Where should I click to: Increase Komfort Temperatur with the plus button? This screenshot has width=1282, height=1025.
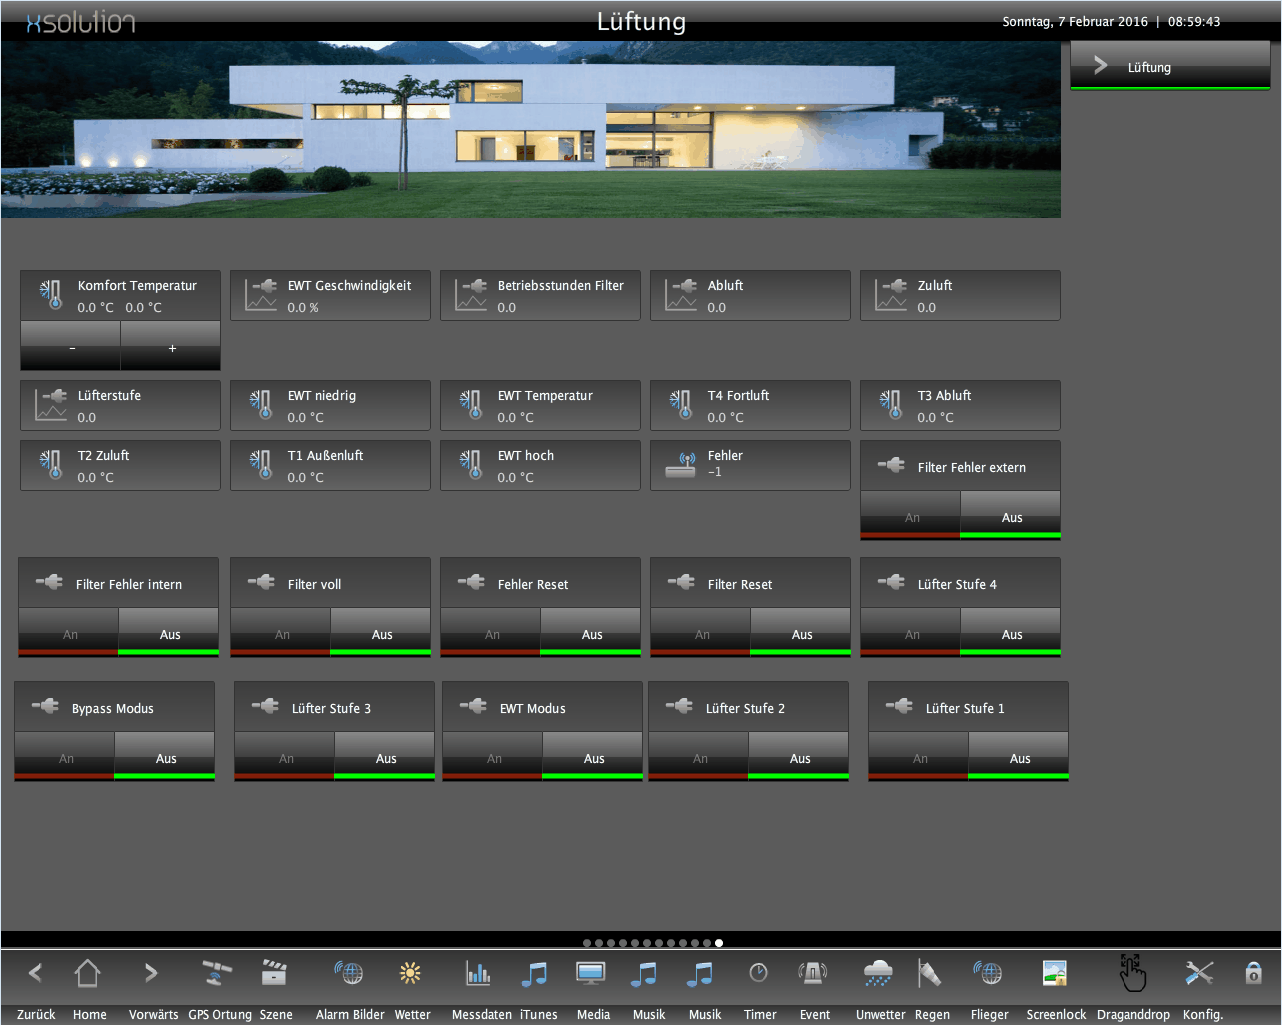click(x=170, y=347)
